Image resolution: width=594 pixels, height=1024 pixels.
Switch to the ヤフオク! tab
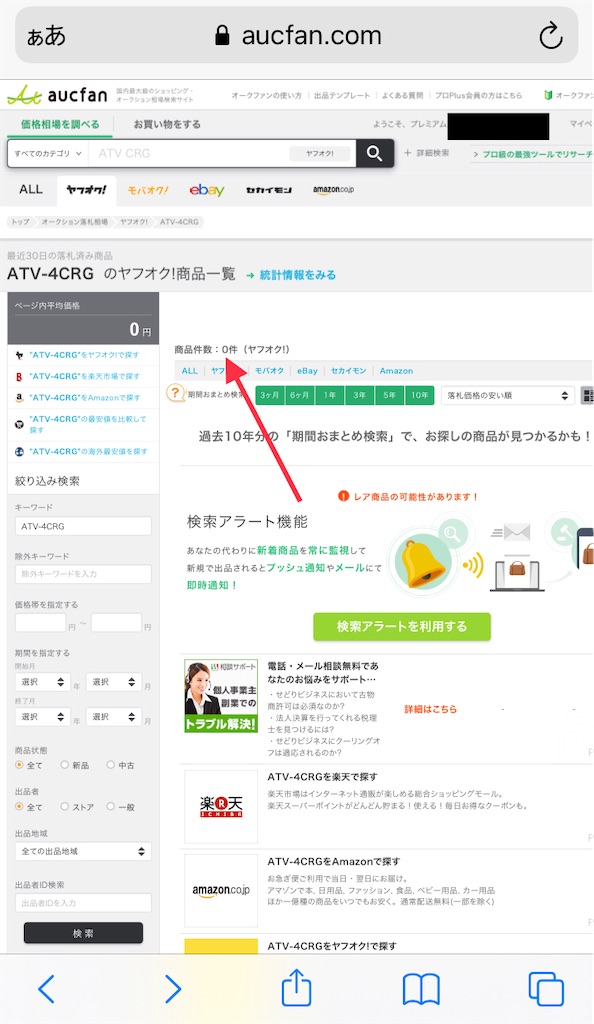point(86,190)
